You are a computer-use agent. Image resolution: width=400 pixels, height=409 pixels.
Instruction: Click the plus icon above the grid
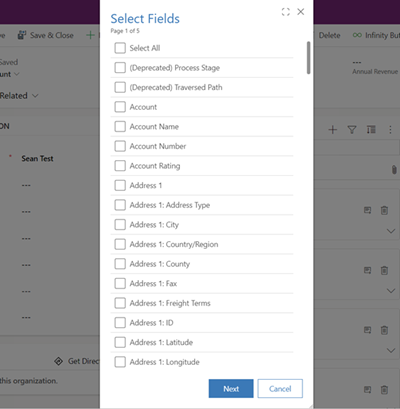click(x=333, y=130)
